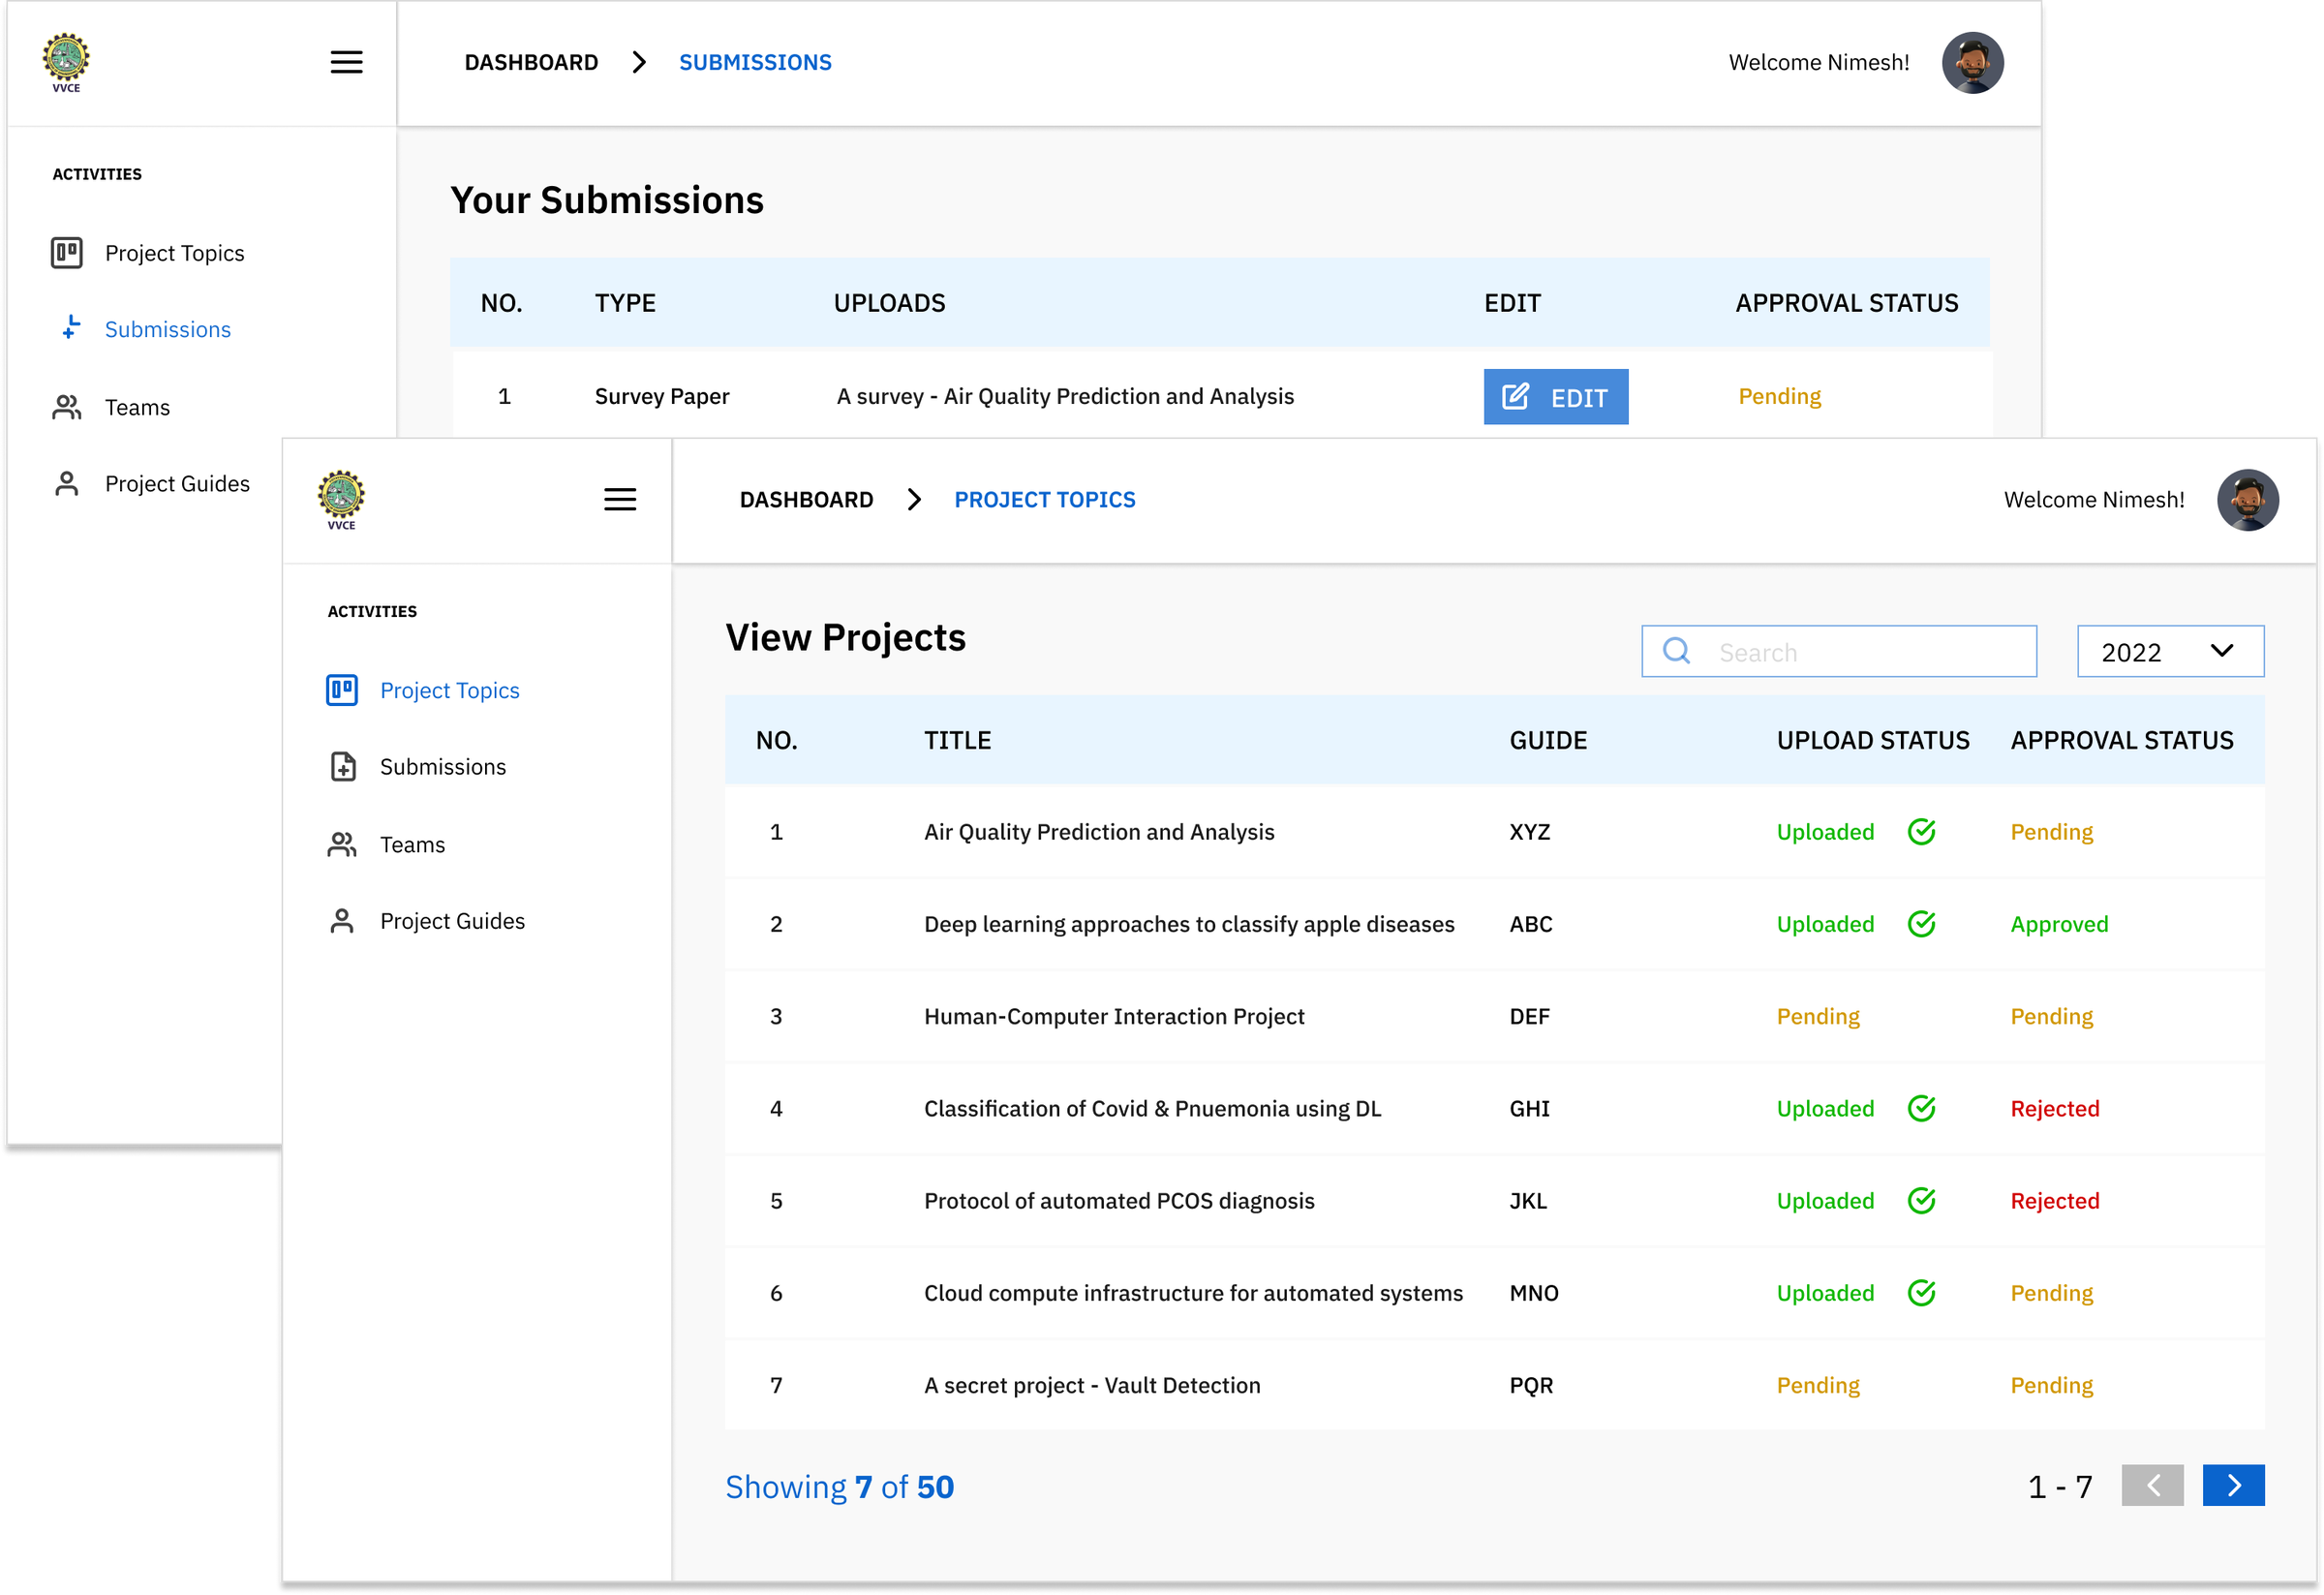Select Project Topics in front sidebar
This screenshot has height=1595, width=2324.
click(449, 690)
